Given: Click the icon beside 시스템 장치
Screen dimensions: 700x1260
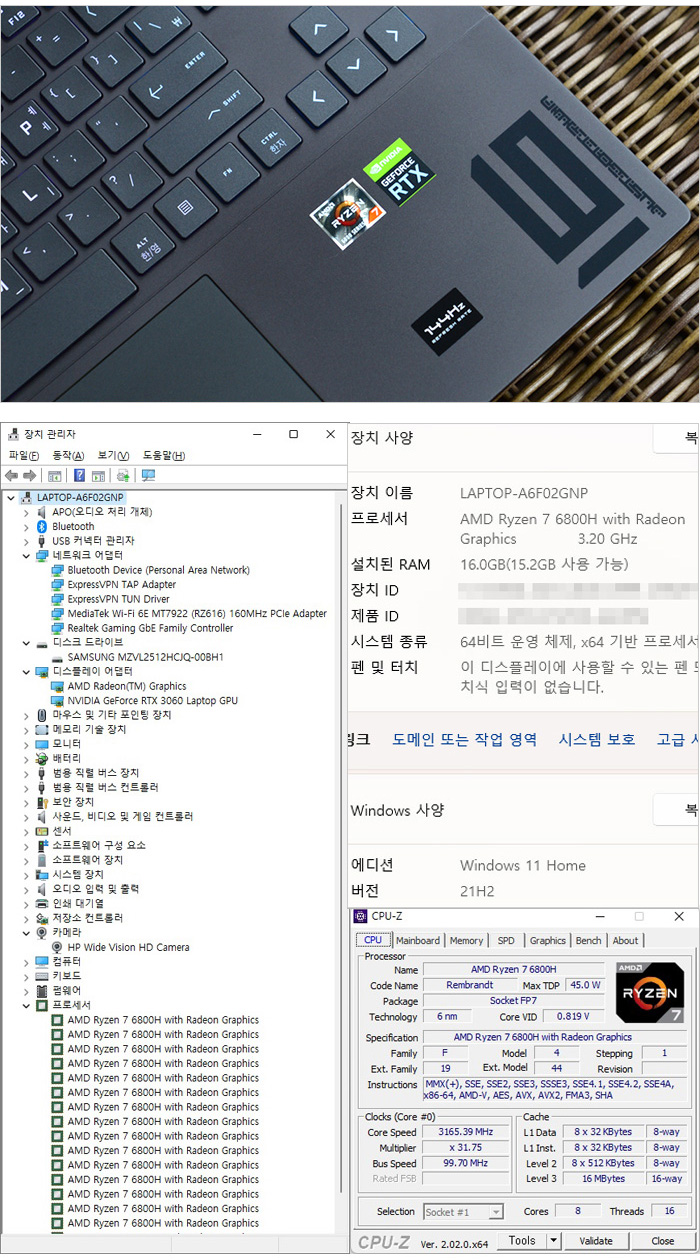Looking at the screenshot, I should 42,874.
